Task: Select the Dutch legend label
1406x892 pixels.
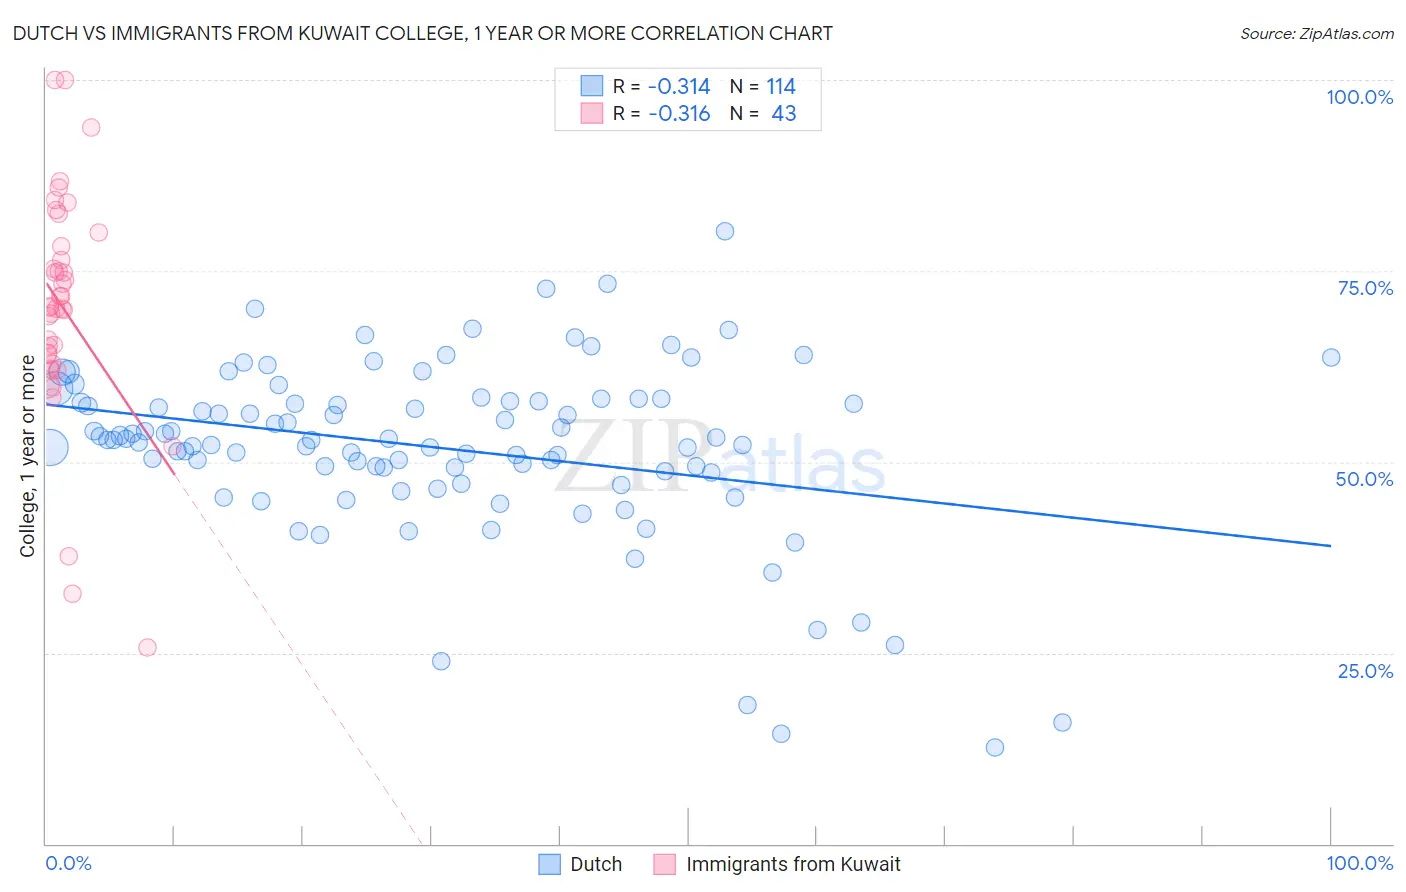Action: 596,864
